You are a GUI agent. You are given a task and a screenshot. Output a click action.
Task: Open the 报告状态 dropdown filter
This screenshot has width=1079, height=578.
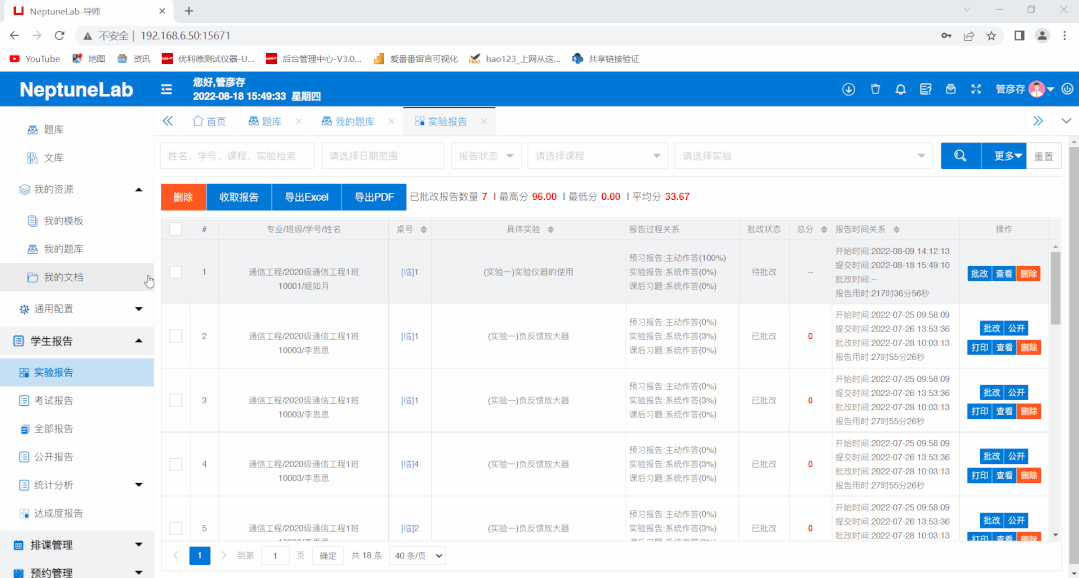485,156
